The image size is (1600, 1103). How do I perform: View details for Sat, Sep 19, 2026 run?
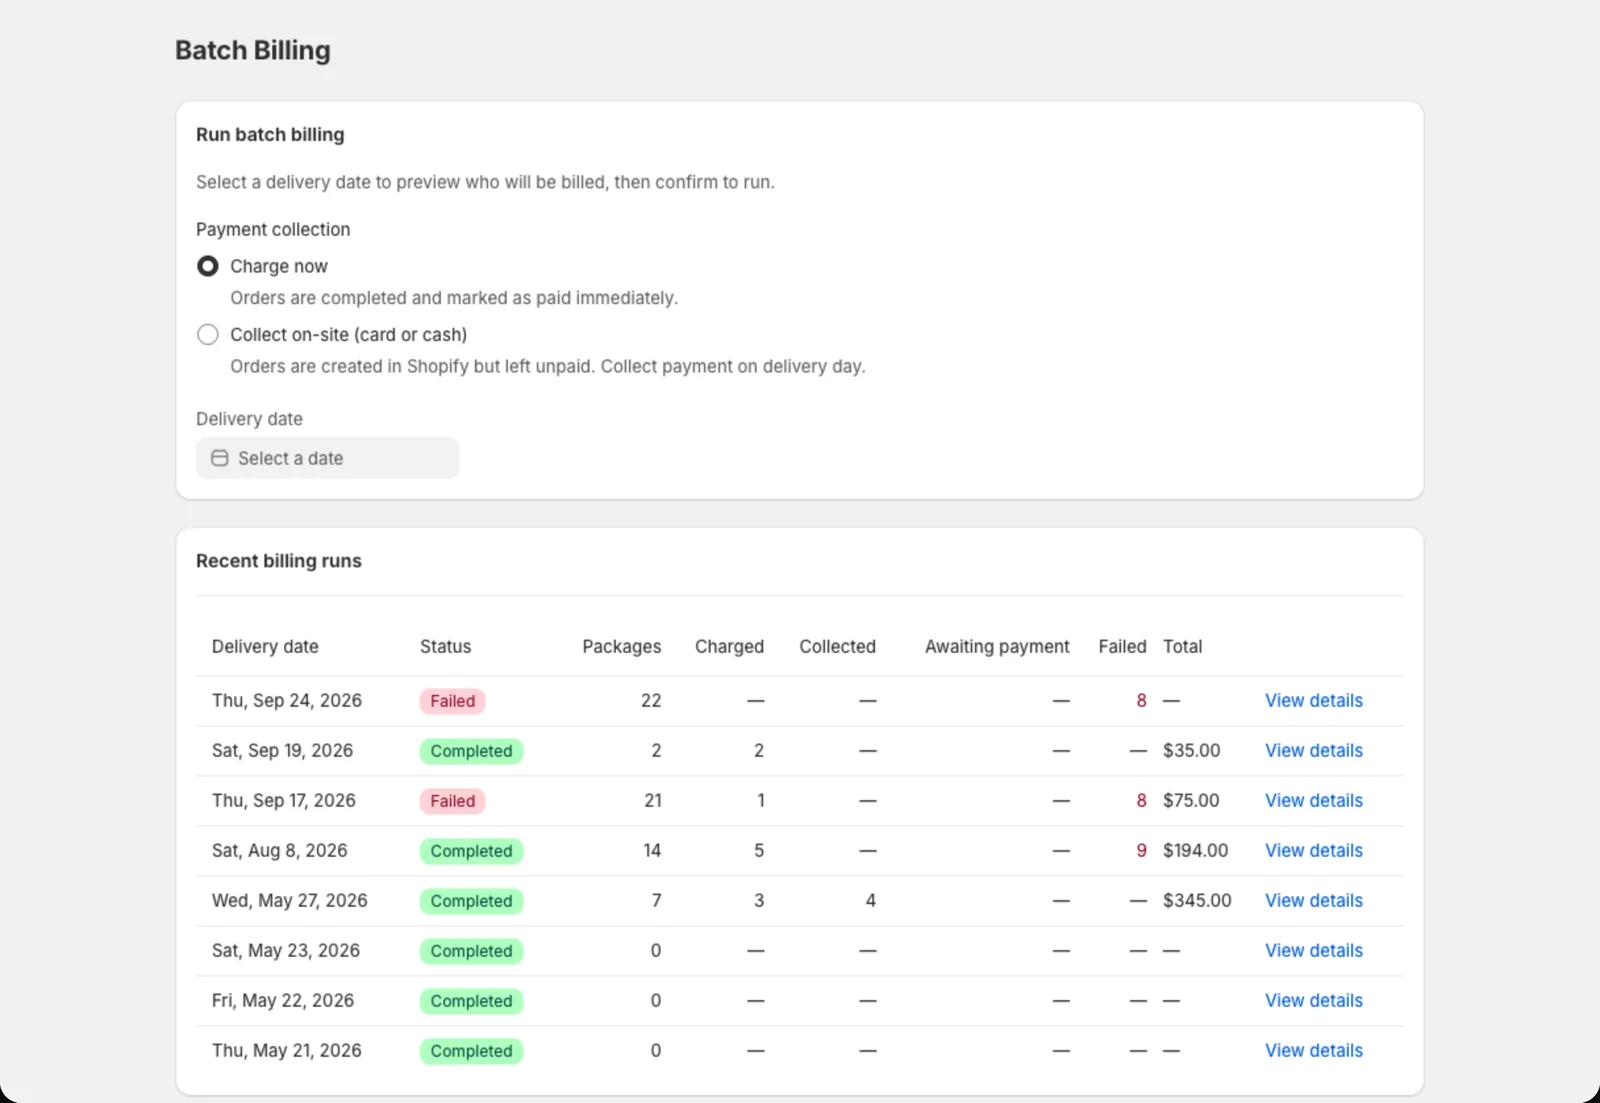coord(1313,751)
